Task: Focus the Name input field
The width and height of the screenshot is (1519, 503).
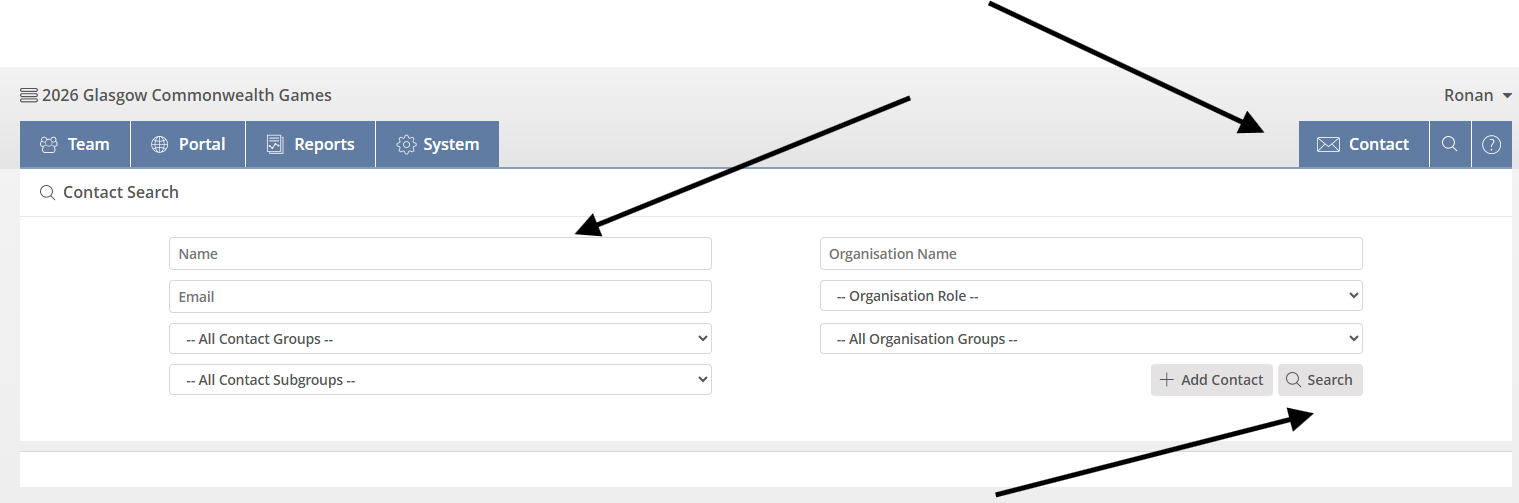Action: coord(440,254)
